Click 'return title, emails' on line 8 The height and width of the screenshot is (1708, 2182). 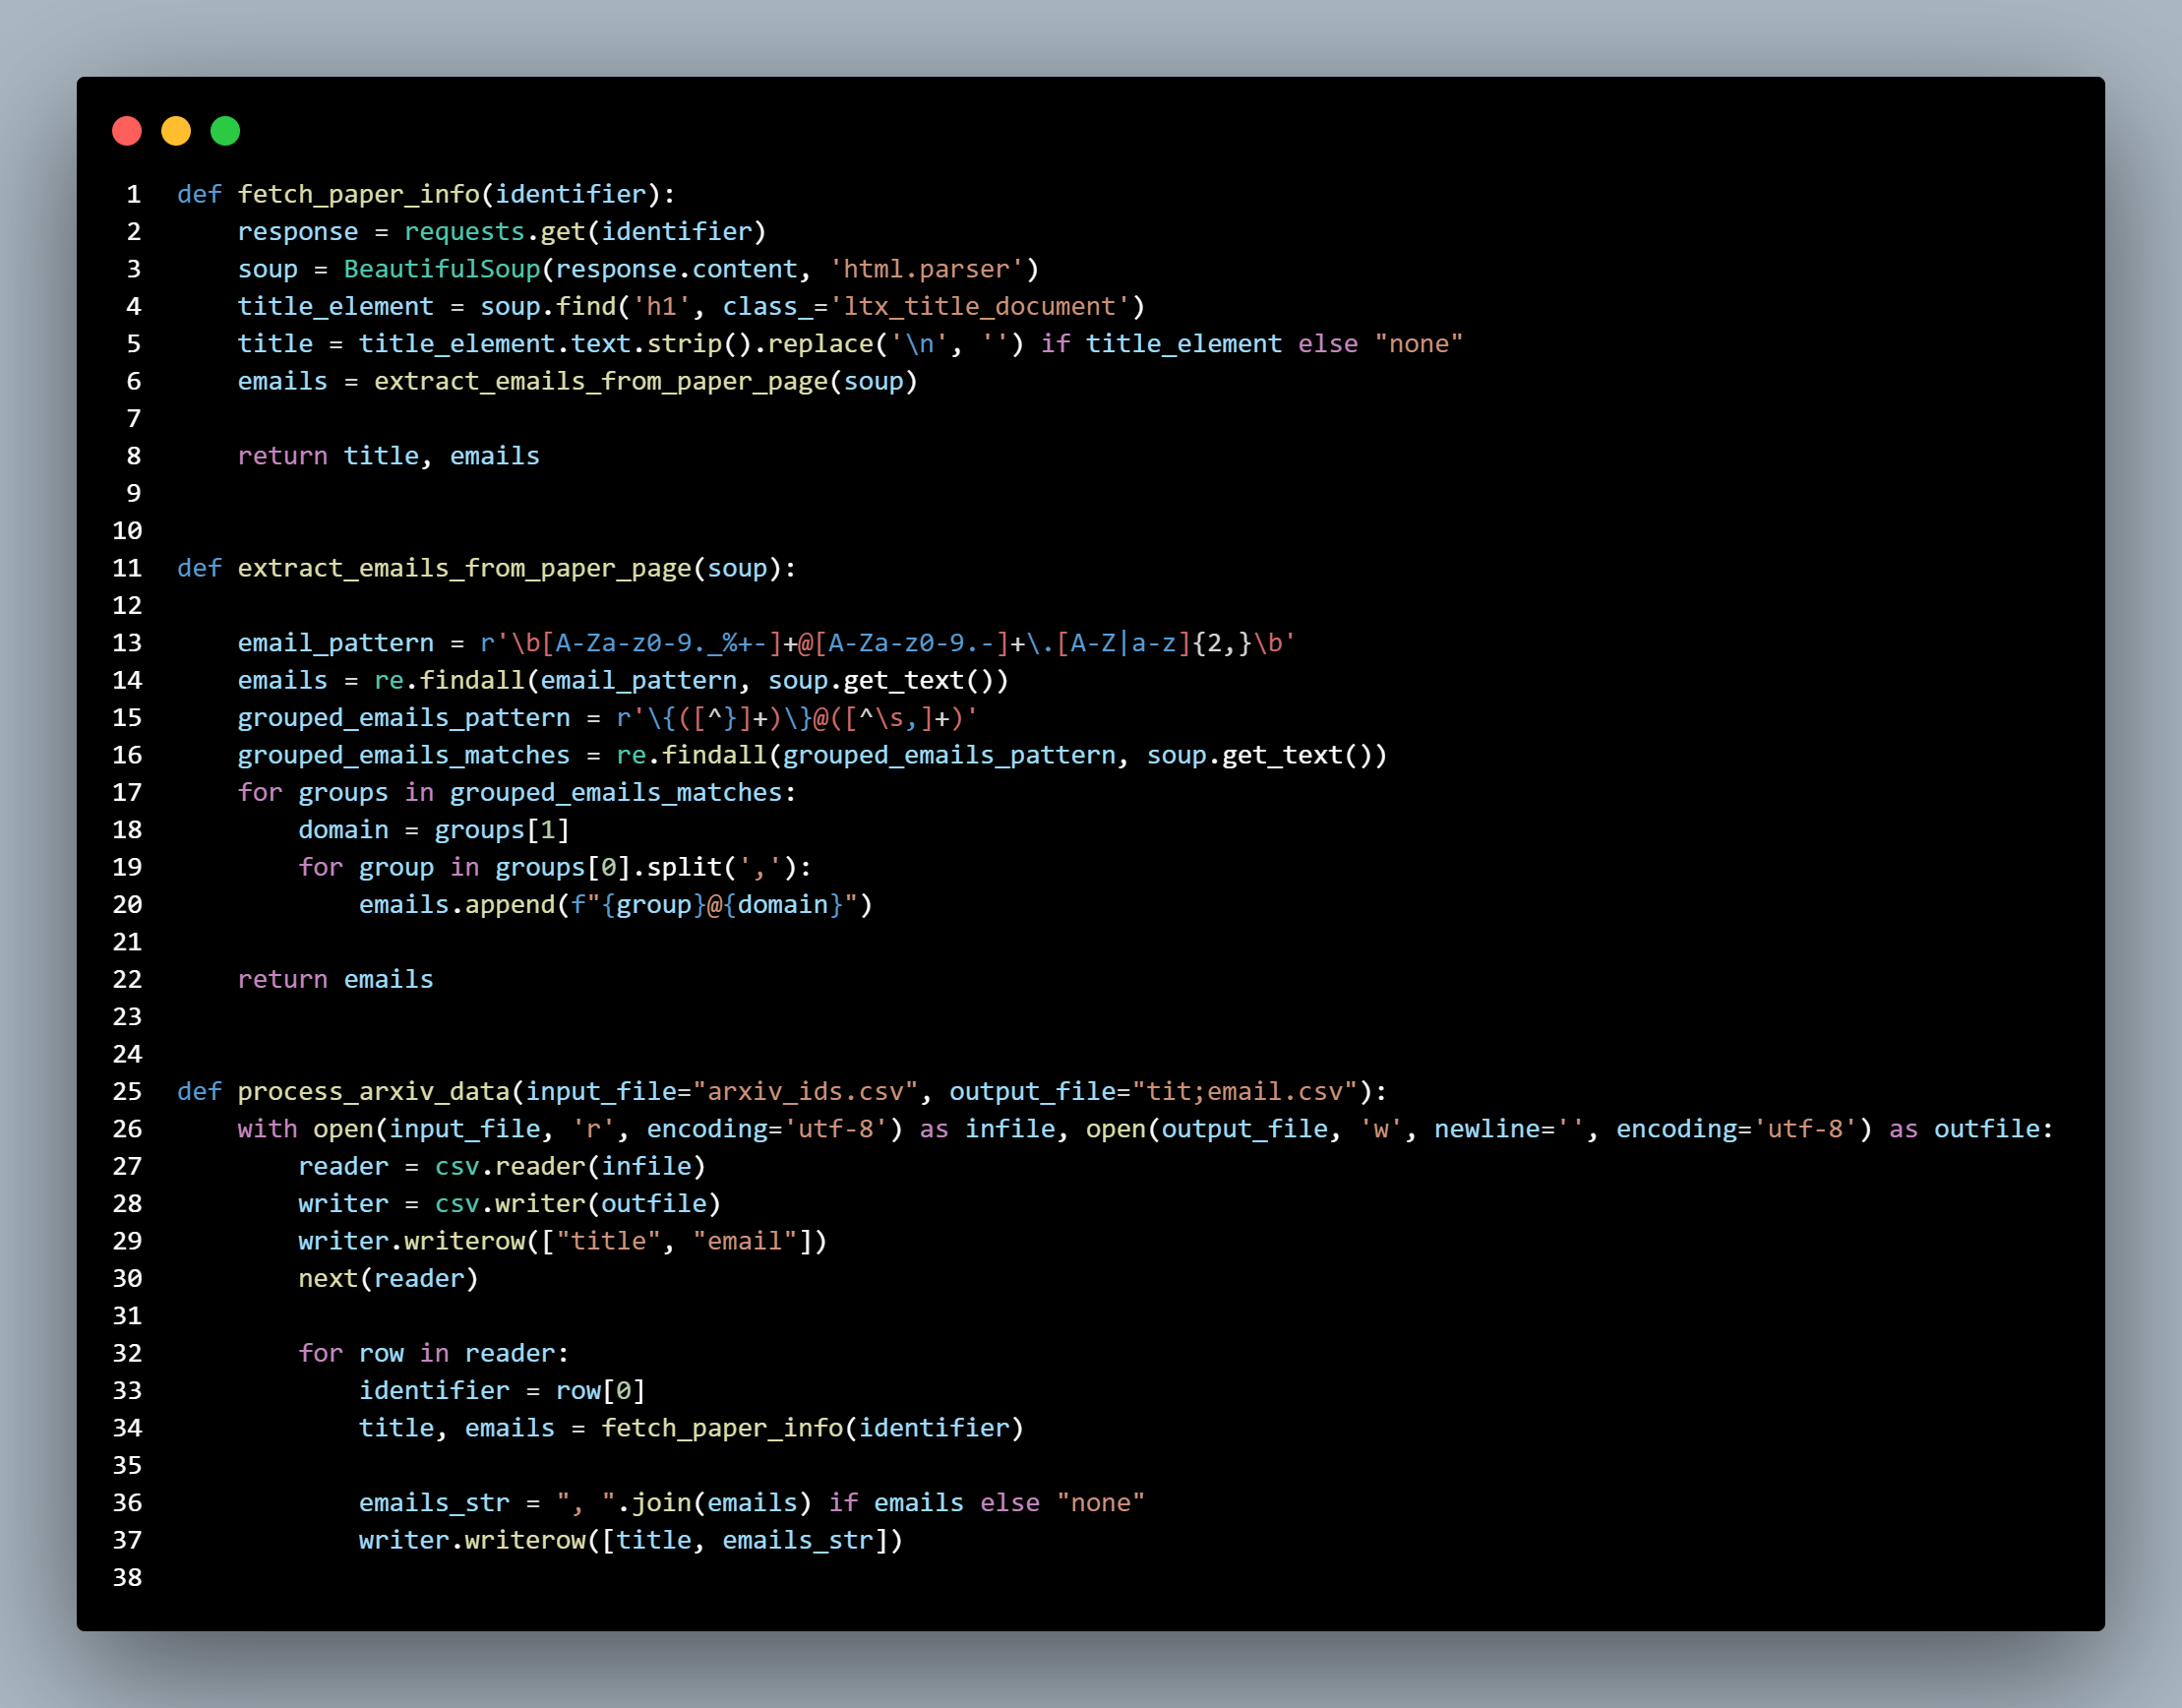[x=389, y=456]
